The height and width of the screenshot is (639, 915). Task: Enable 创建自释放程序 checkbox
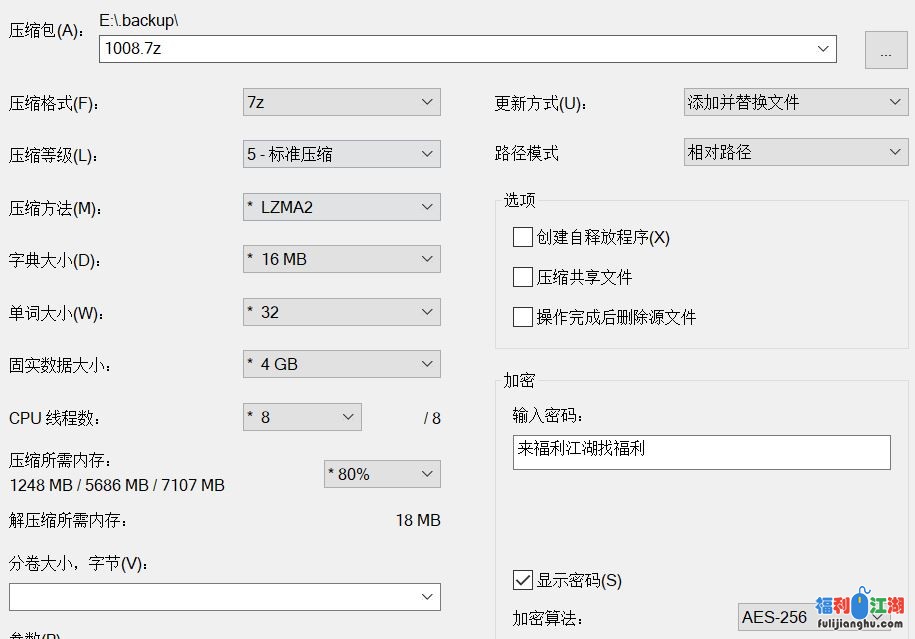pyautogui.click(x=523, y=237)
